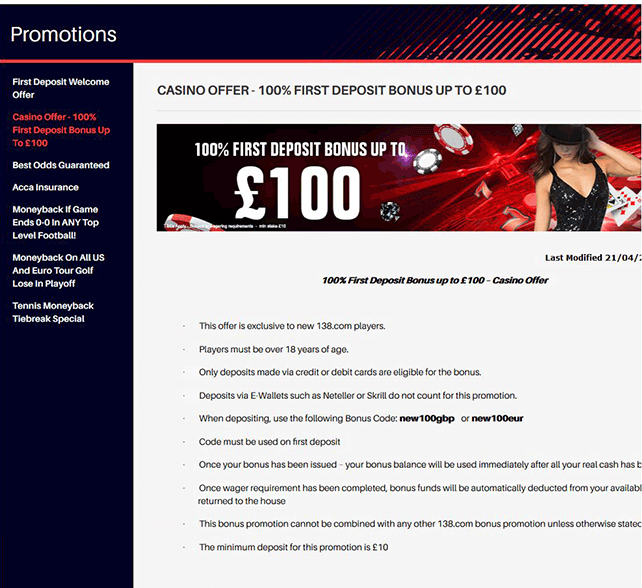
Task: Click the £100 first deposit bonus banner
Action: (x=399, y=178)
